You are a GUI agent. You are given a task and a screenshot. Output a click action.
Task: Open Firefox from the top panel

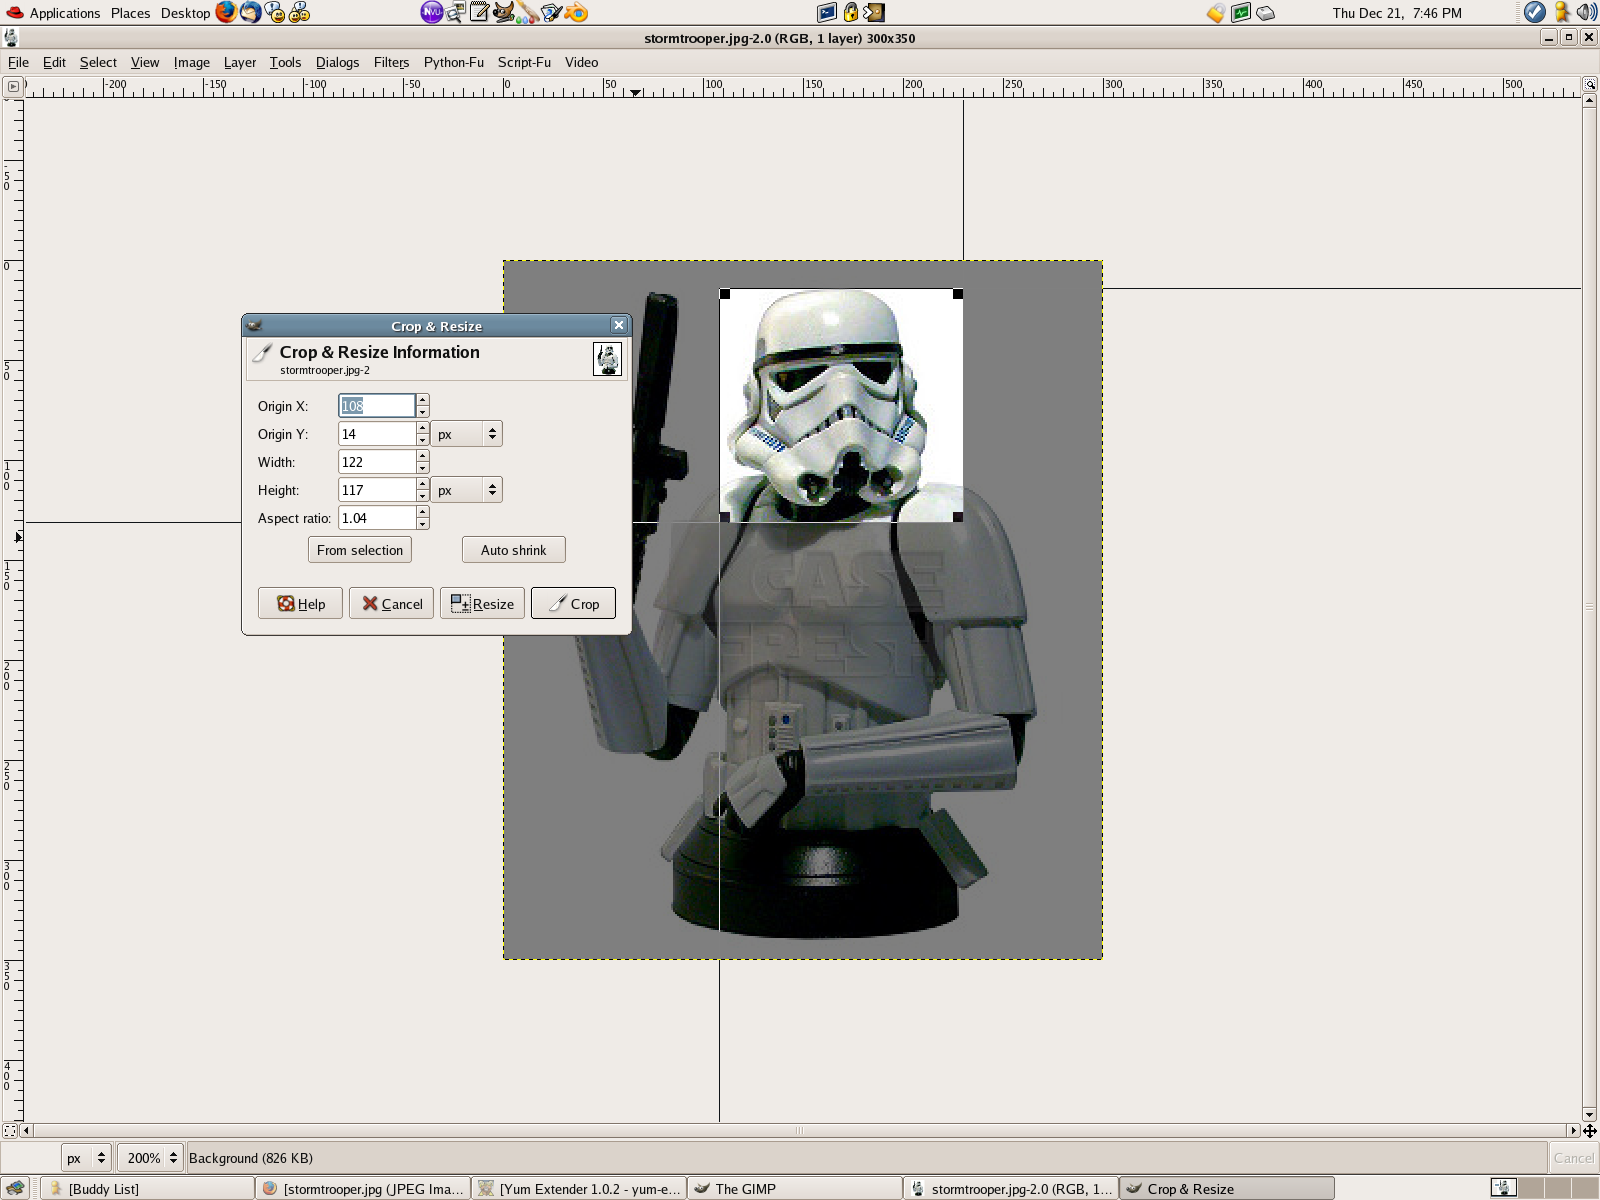tap(224, 13)
